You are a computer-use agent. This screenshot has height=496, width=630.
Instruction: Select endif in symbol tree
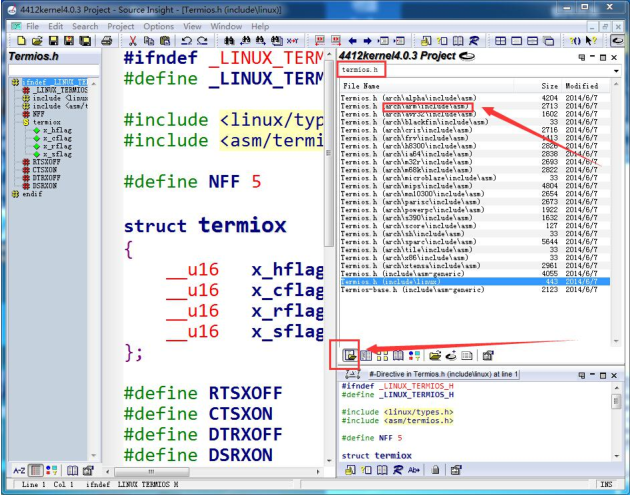coord(32,194)
